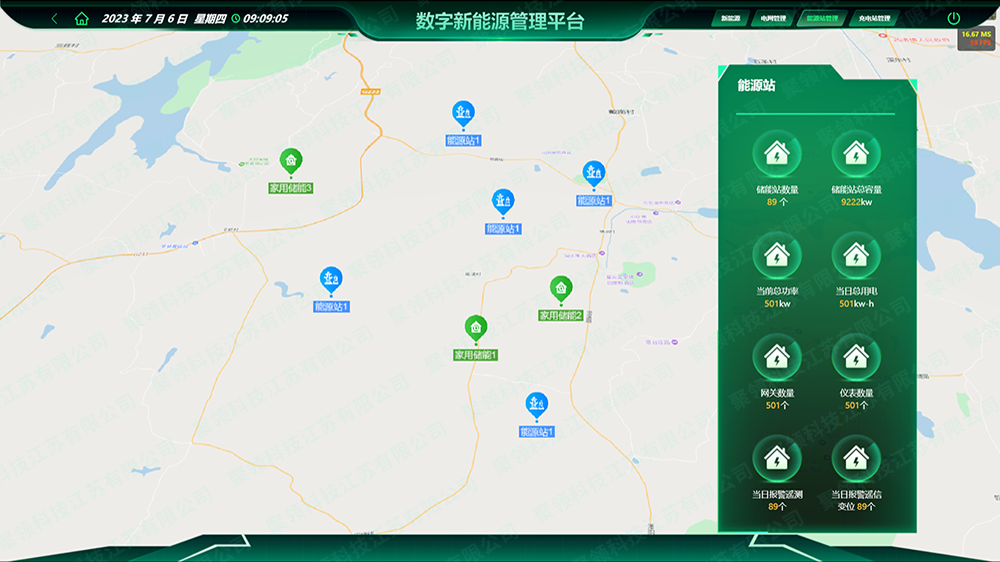Click the 89个 value under 当日报警遥测
The width and height of the screenshot is (1000, 562).
(777, 507)
